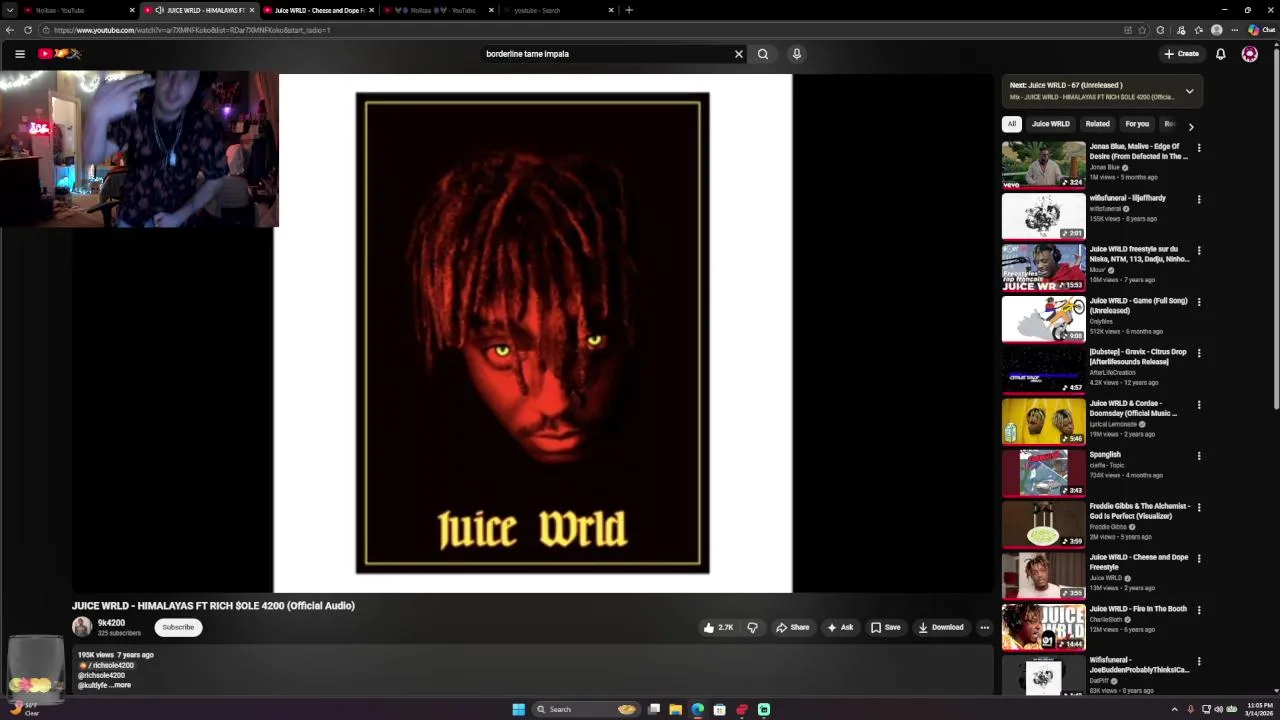
Task: Select the Related filter chip
Action: point(1097,124)
